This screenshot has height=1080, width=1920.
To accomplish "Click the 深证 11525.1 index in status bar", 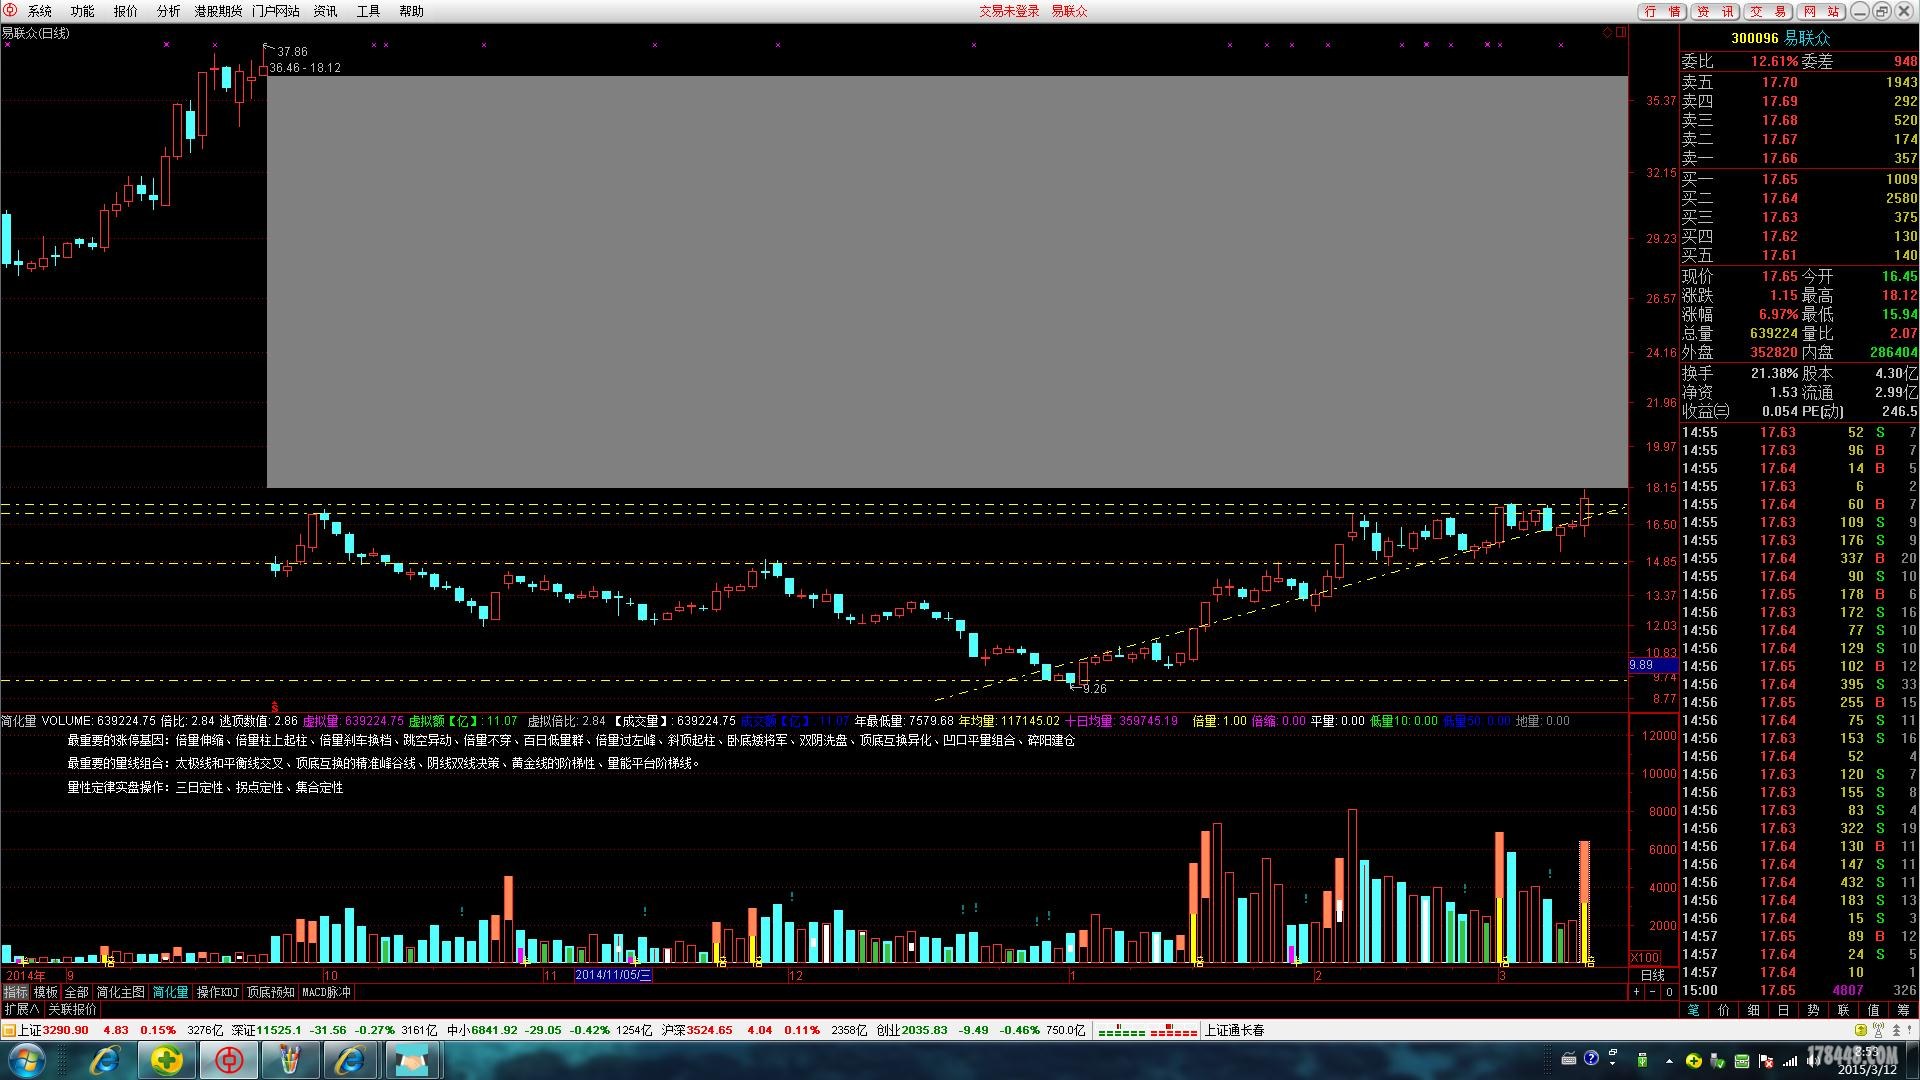I will tap(266, 1030).
